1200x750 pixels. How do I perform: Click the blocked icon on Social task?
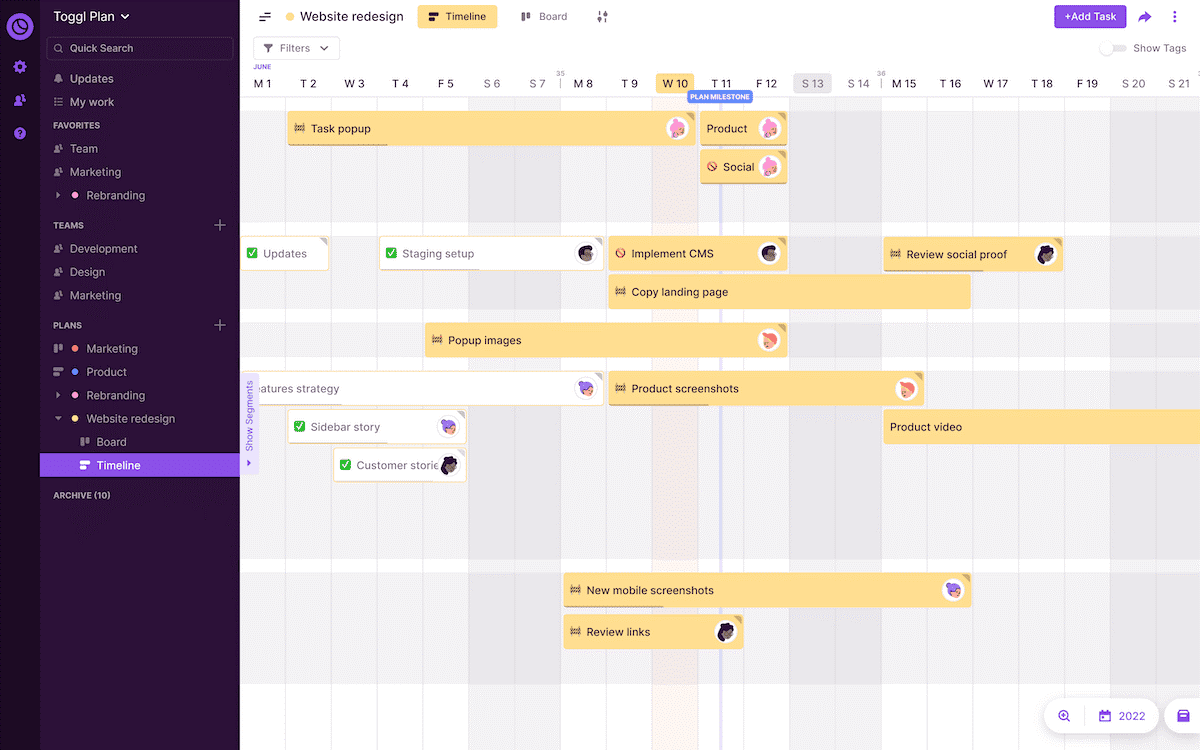click(x=712, y=167)
